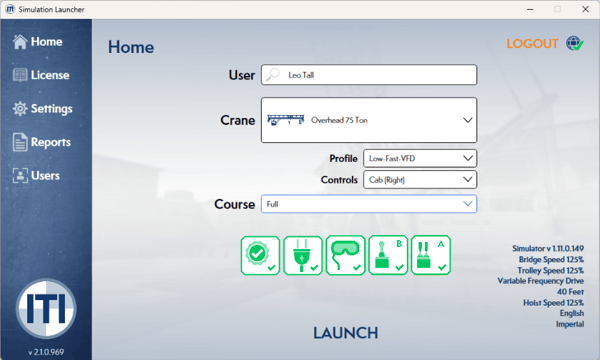
Task: Click the Bridge Speed 125% text
Action: click(551, 259)
